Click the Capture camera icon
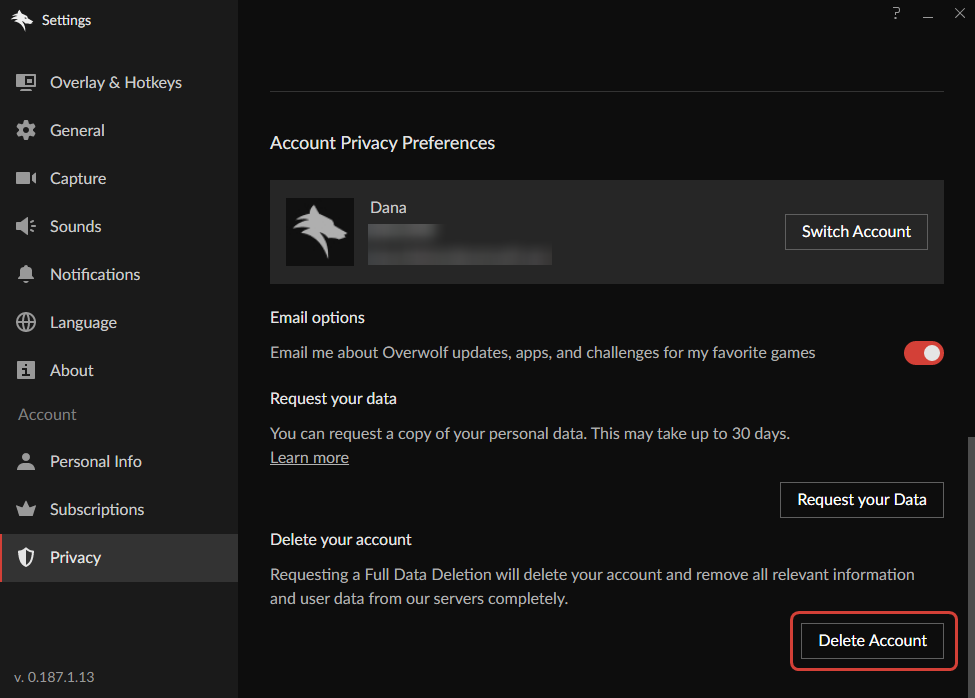This screenshot has height=698, width=975. click(x=25, y=178)
